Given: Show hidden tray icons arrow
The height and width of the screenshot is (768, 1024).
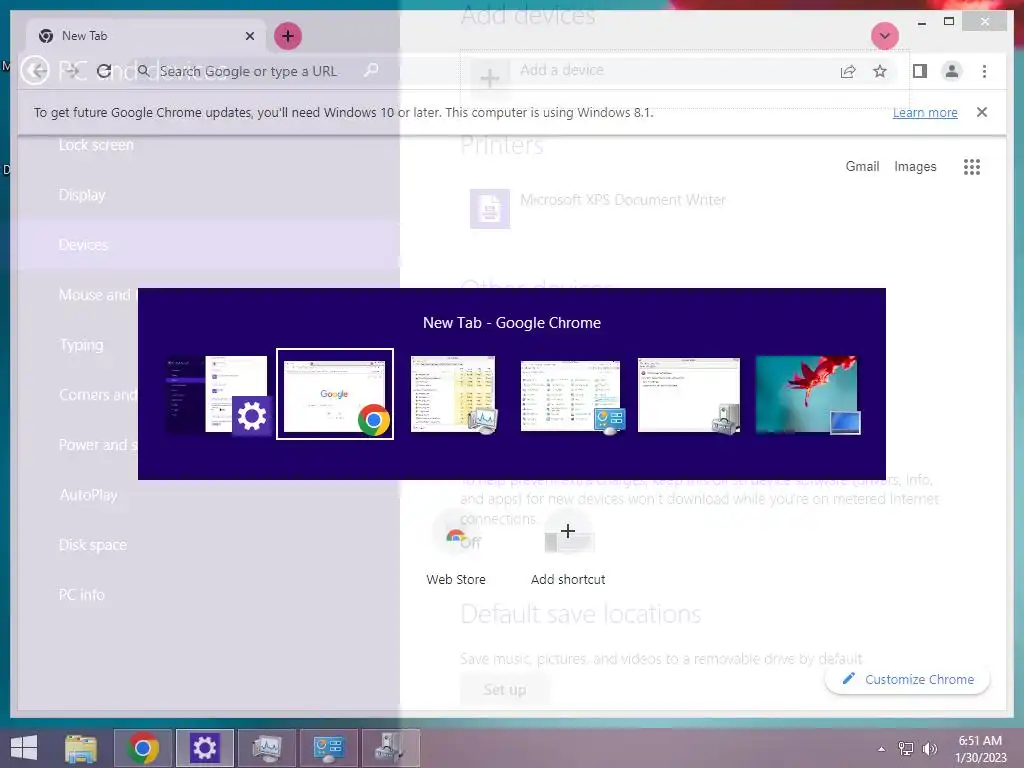Looking at the screenshot, I should point(881,749).
